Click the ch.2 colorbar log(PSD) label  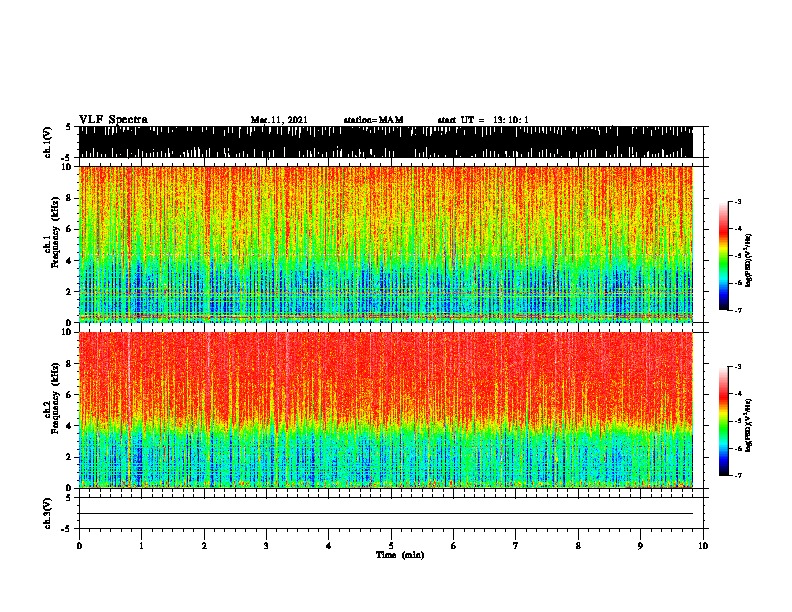click(x=748, y=426)
